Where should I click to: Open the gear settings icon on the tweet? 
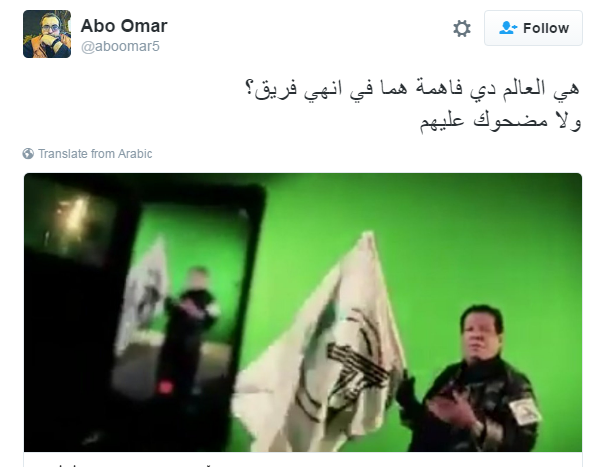coord(462,29)
